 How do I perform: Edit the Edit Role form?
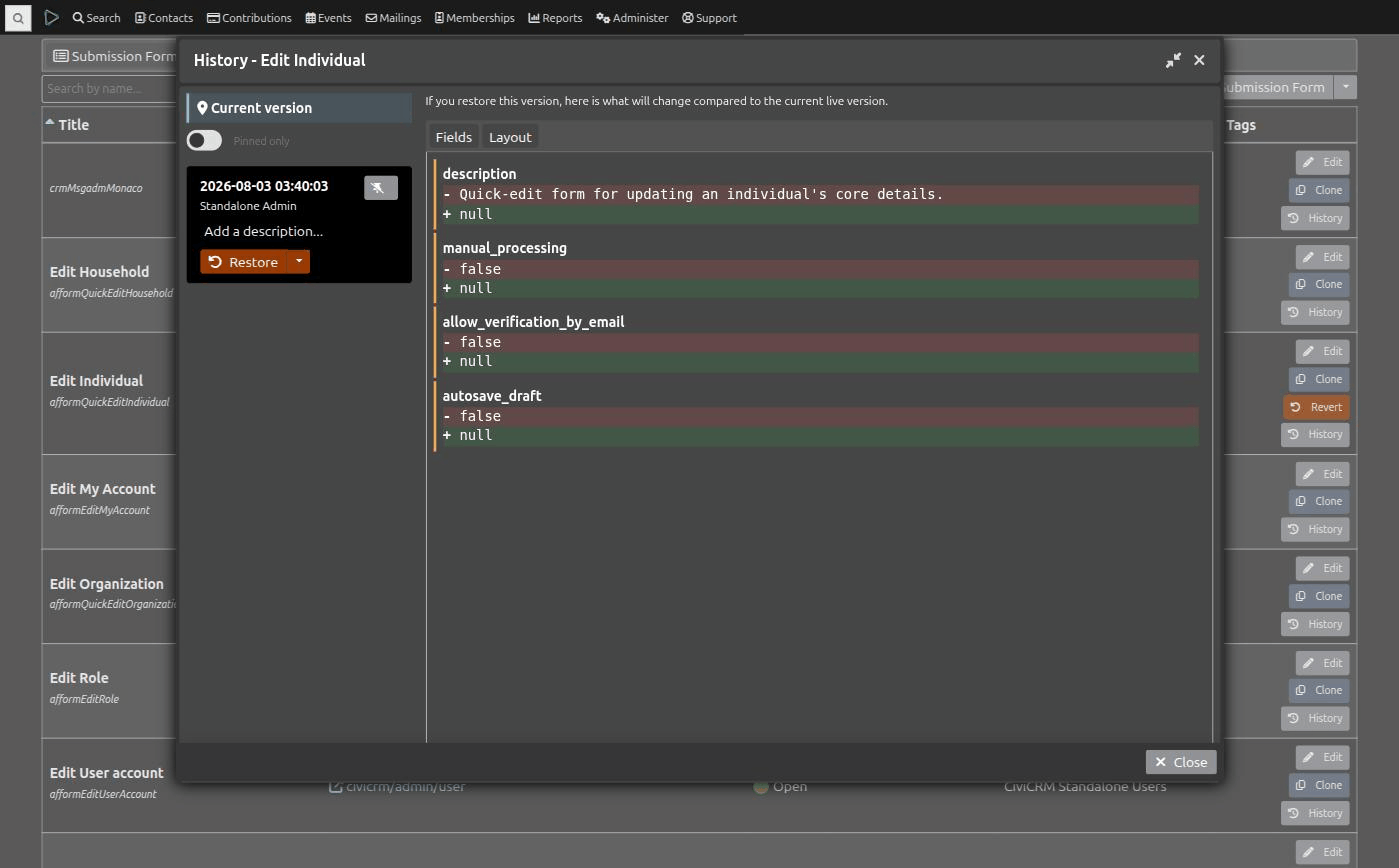(1323, 663)
